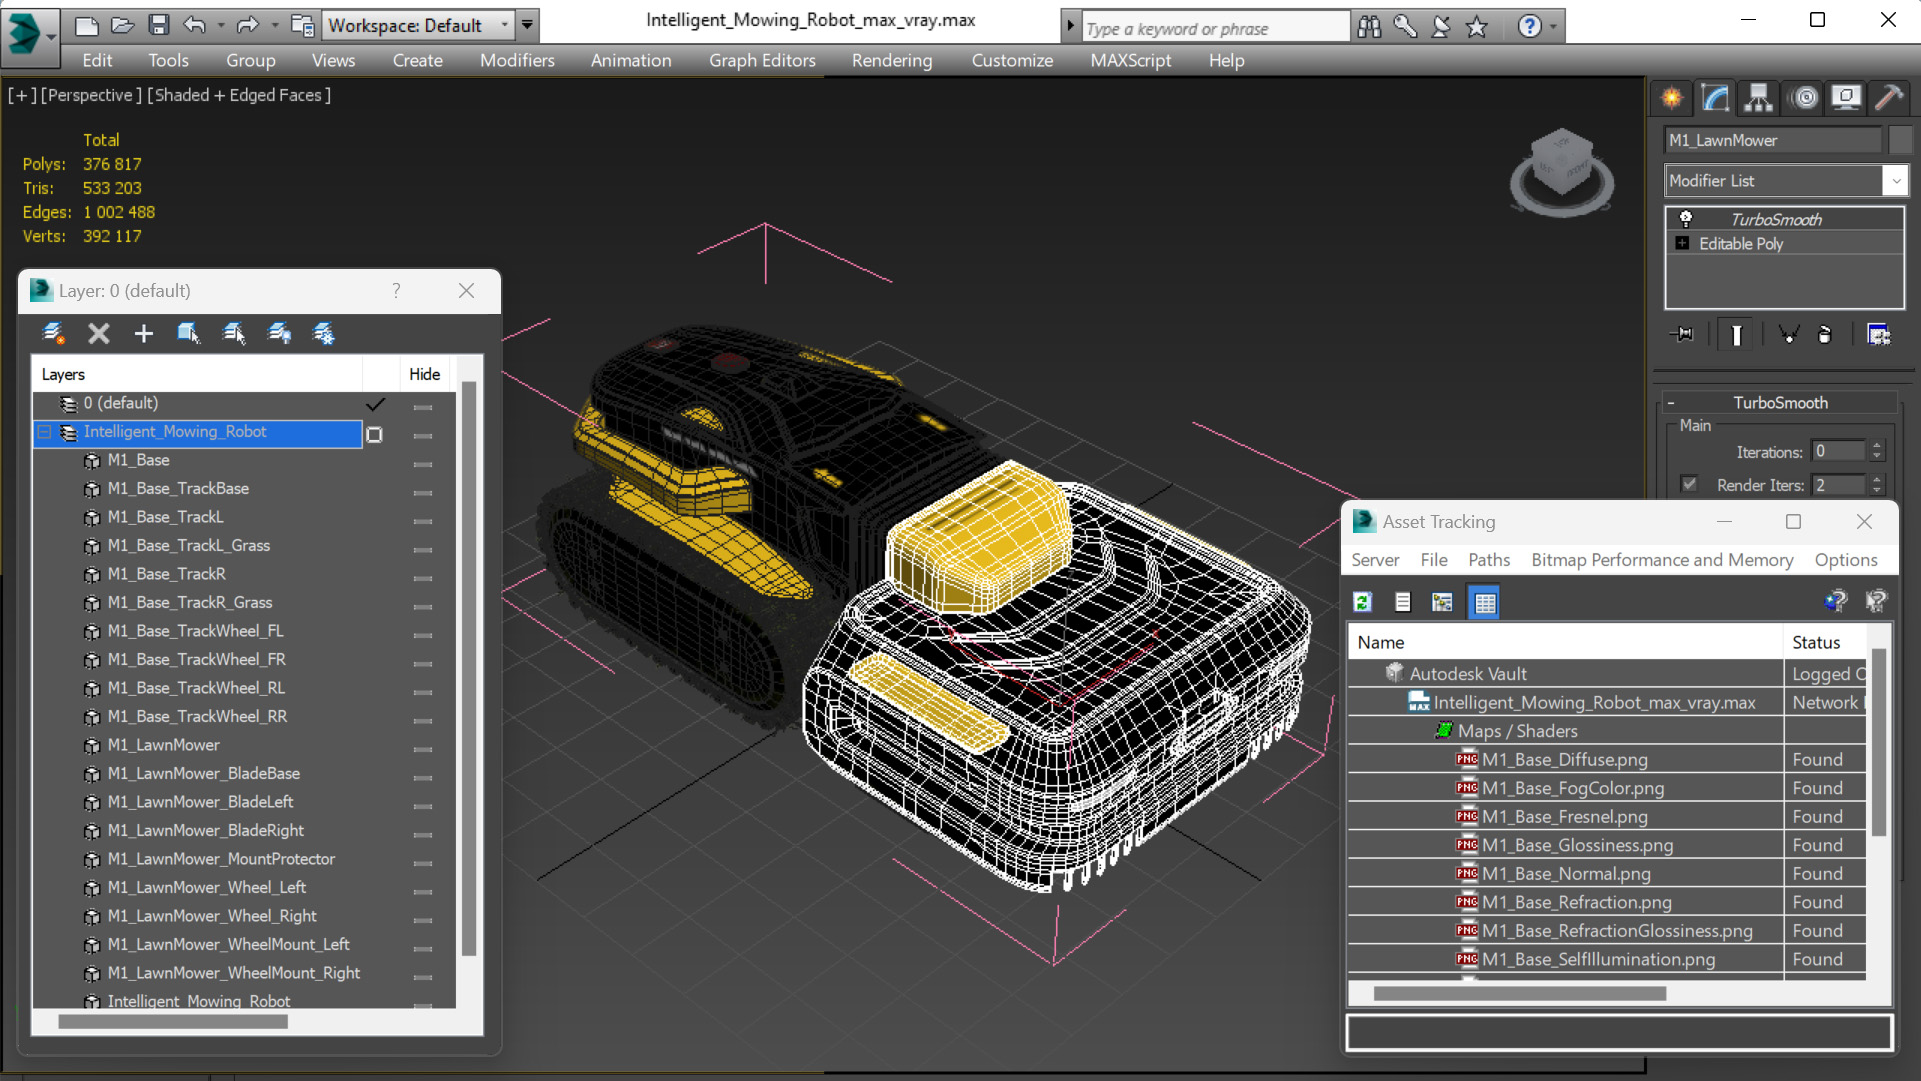Screen dimensions: 1921x1081
Task: Open the Create command panel tab
Action: (1672, 98)
